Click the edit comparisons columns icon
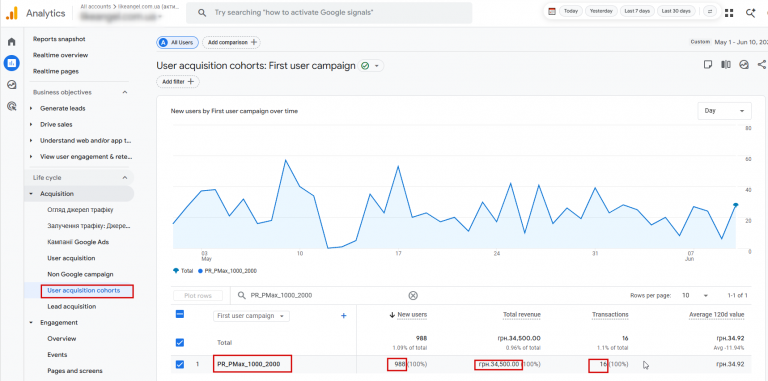 coord(725,65)
